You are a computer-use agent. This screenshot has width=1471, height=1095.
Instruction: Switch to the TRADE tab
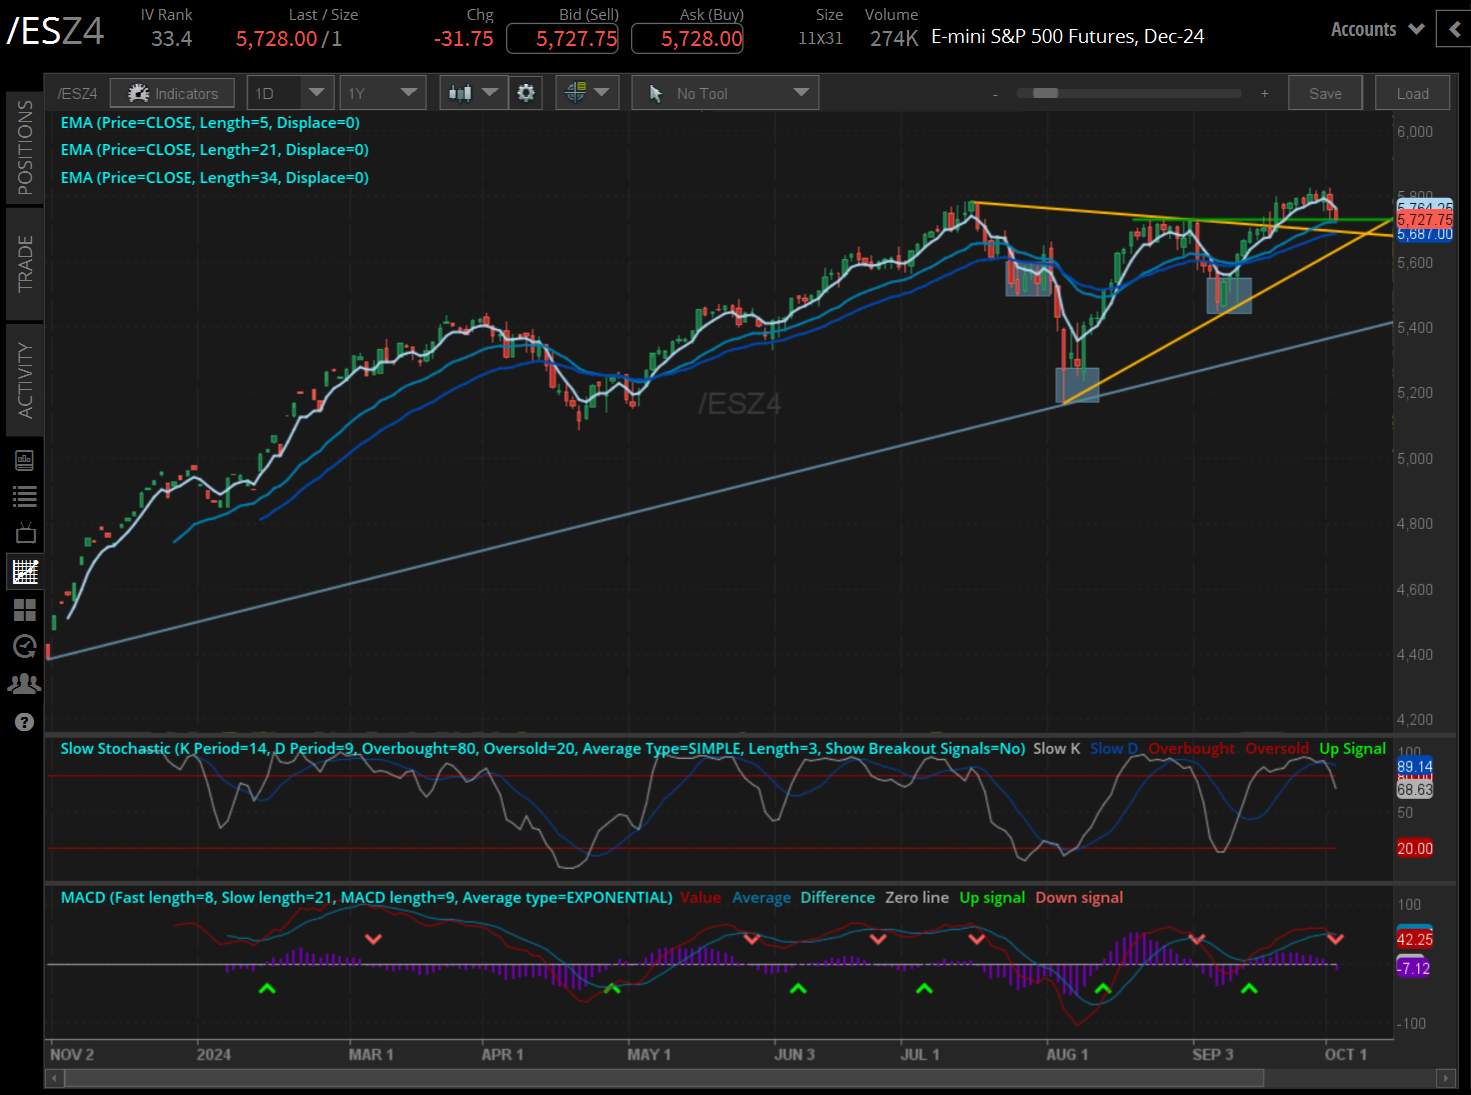pos(25,263)
